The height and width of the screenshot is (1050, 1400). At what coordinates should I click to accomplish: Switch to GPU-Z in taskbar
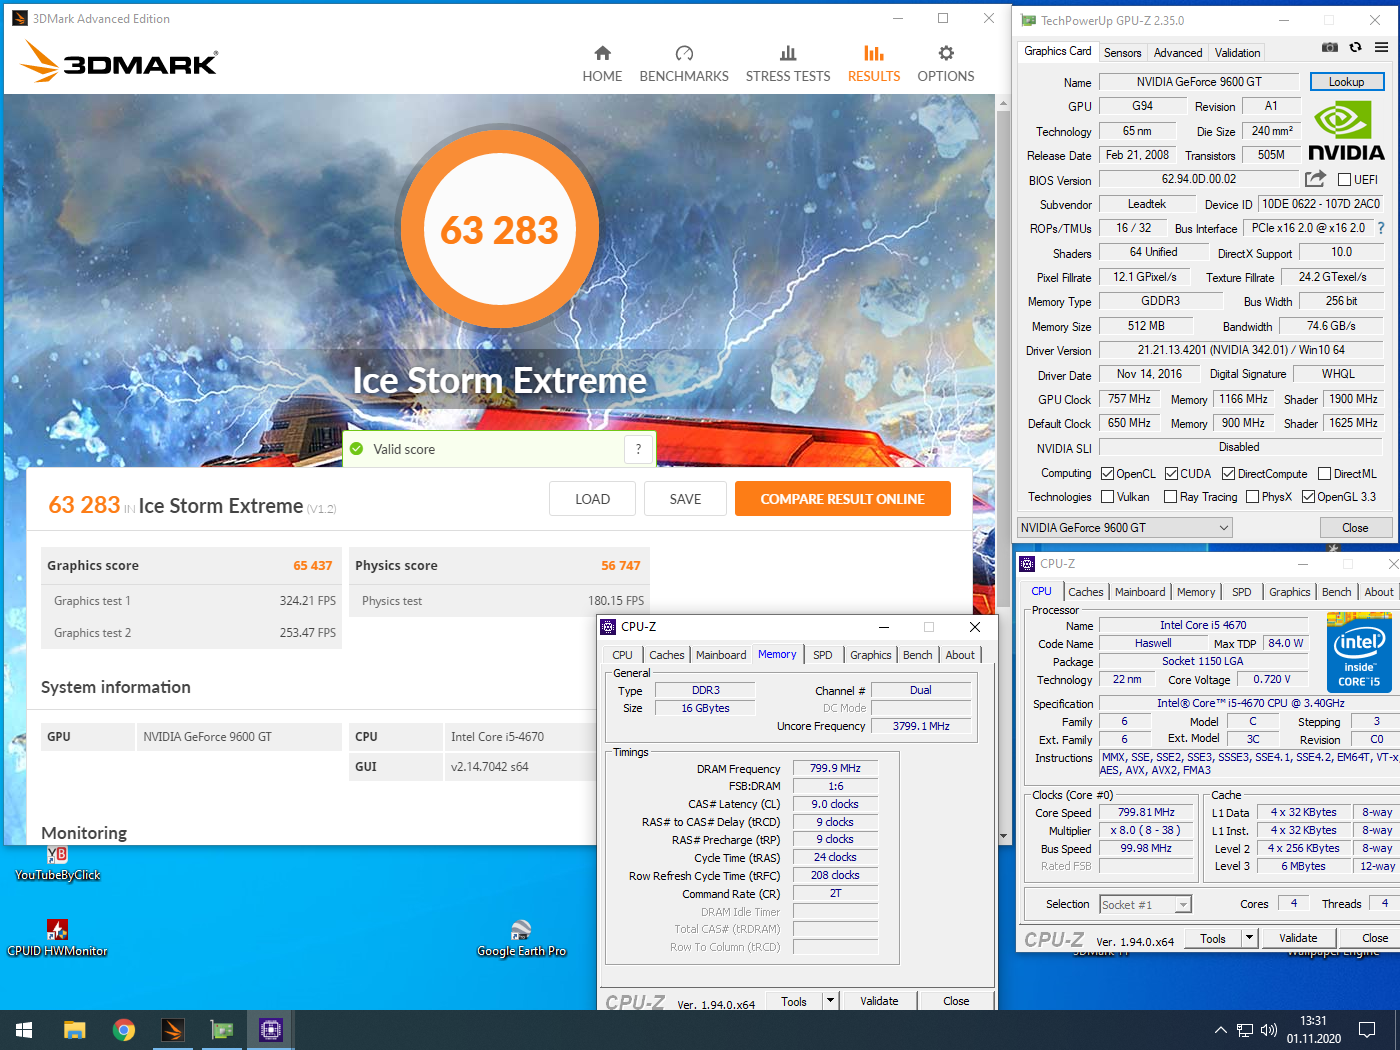click(221, 1030)
